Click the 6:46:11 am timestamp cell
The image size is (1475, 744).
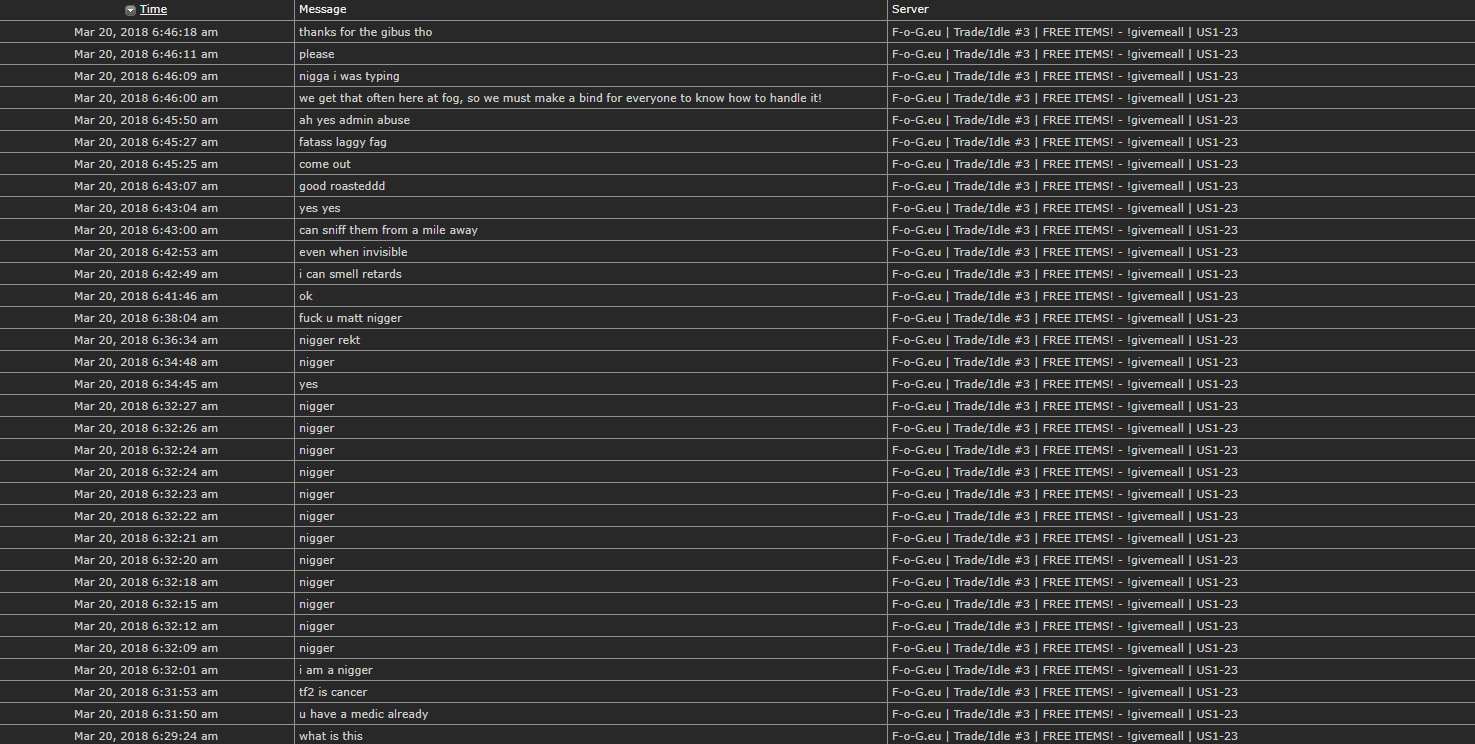tap(146, 54)
